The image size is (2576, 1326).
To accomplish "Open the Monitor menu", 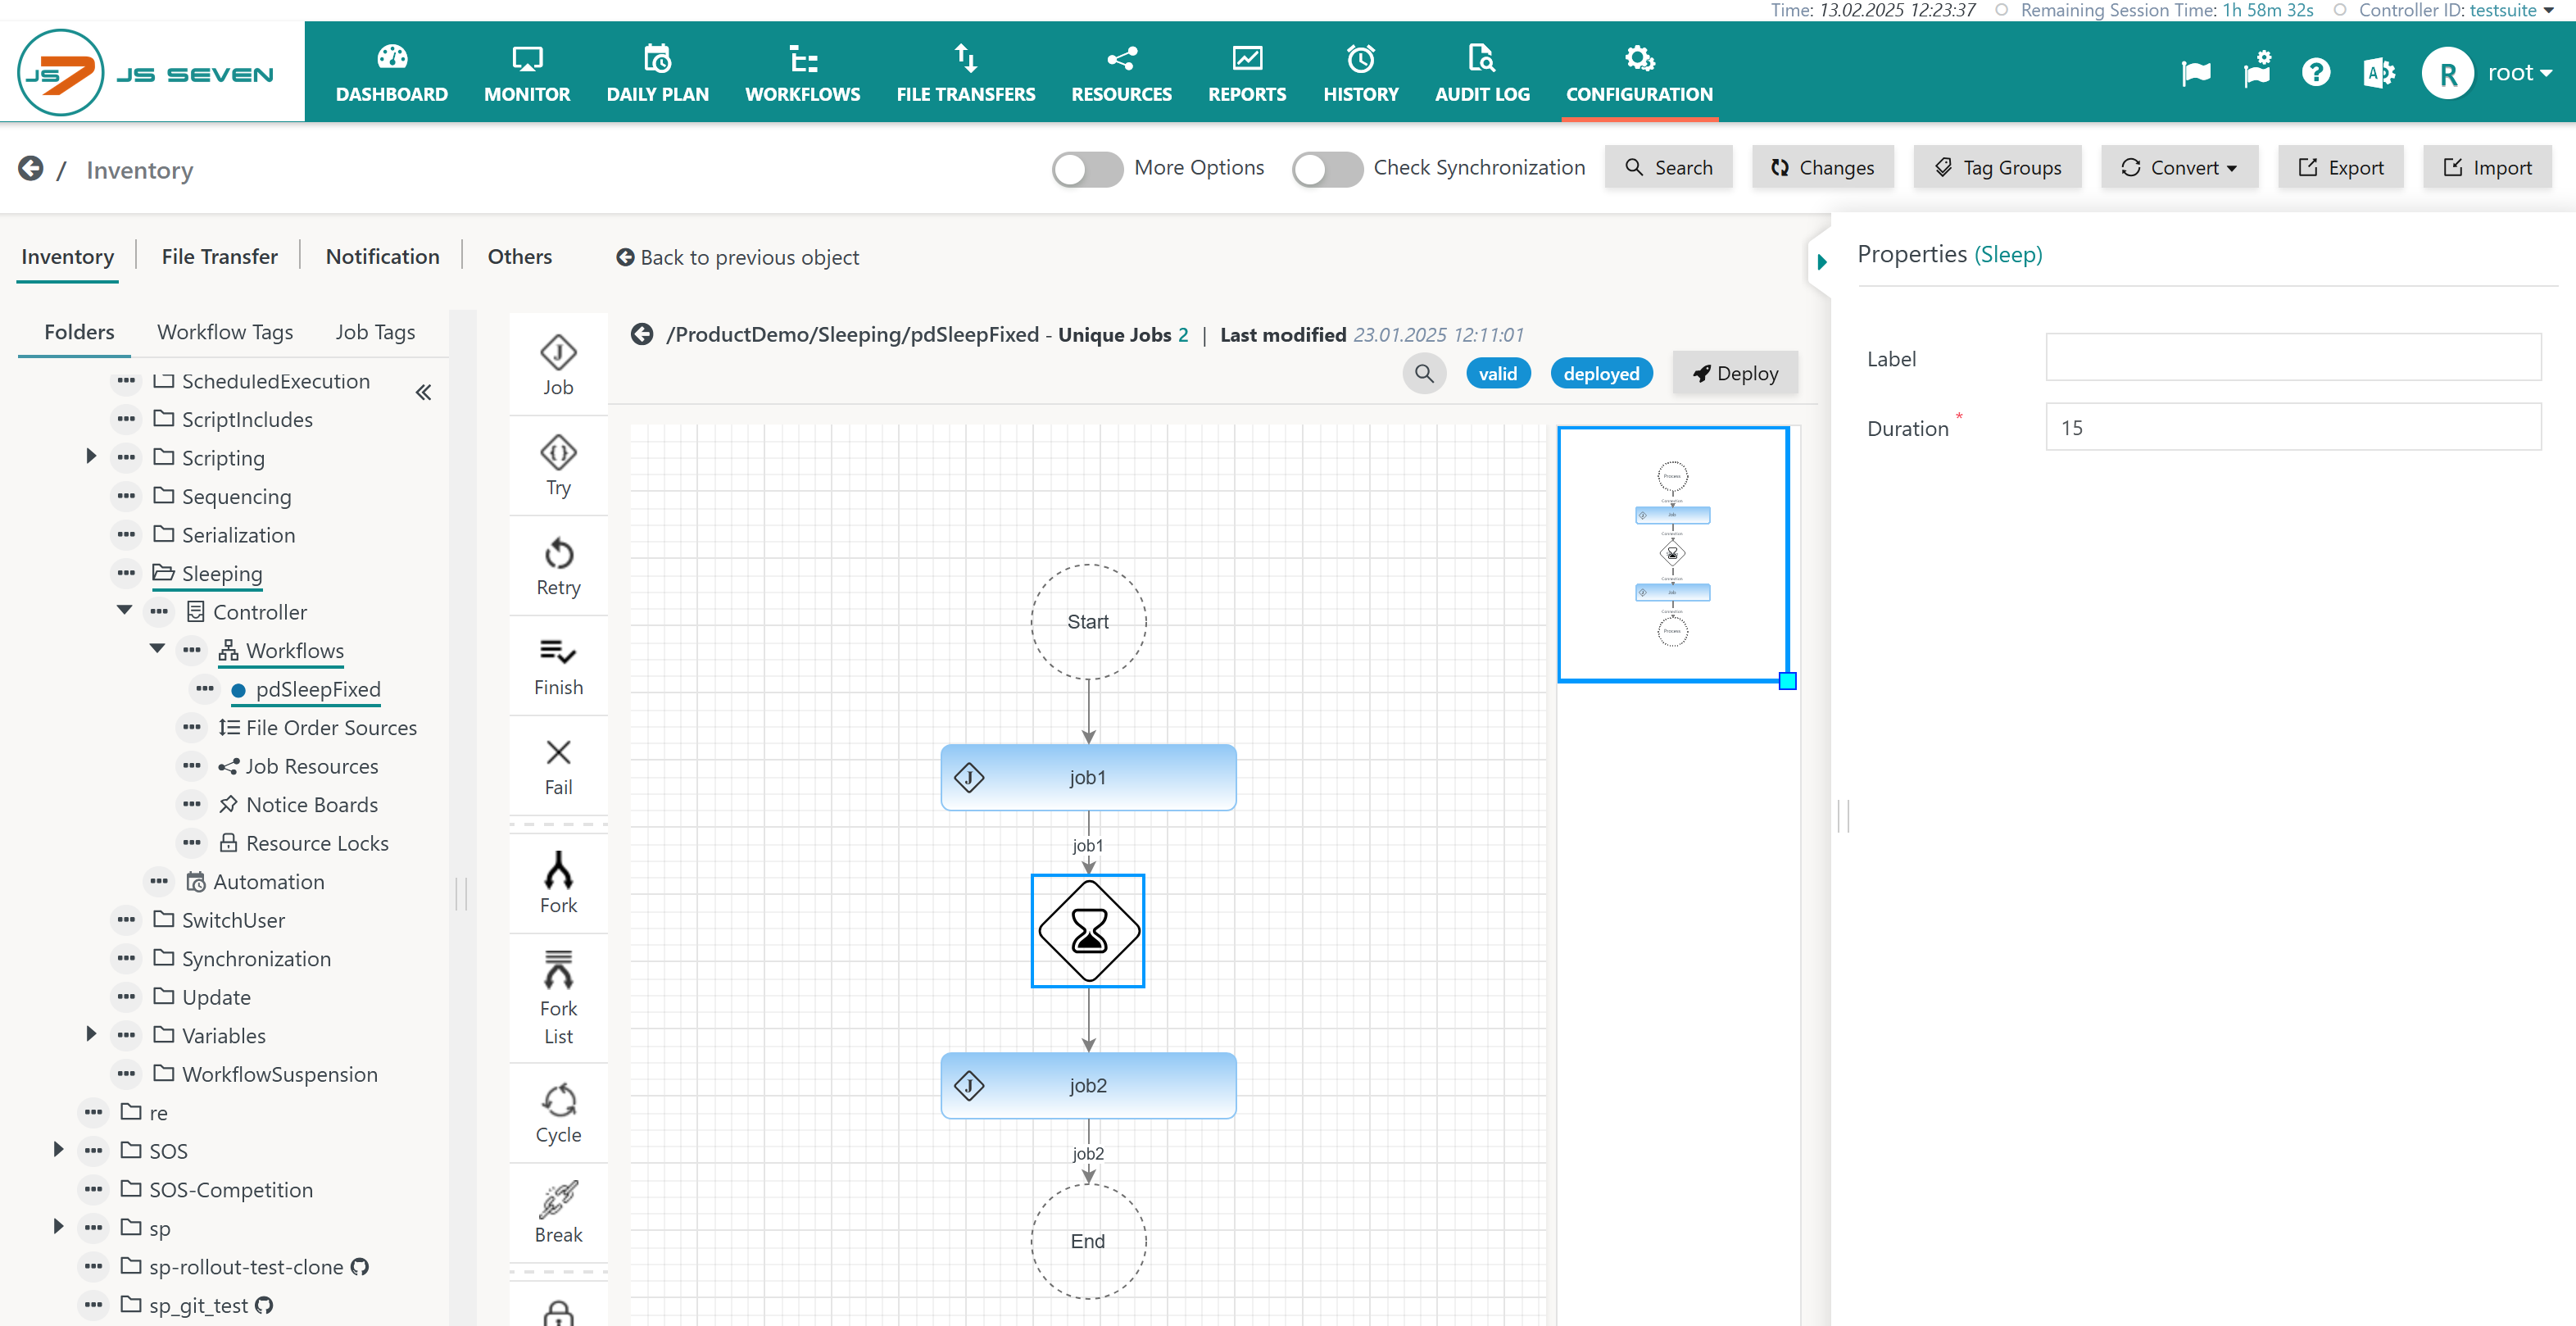I will (527, 73).
